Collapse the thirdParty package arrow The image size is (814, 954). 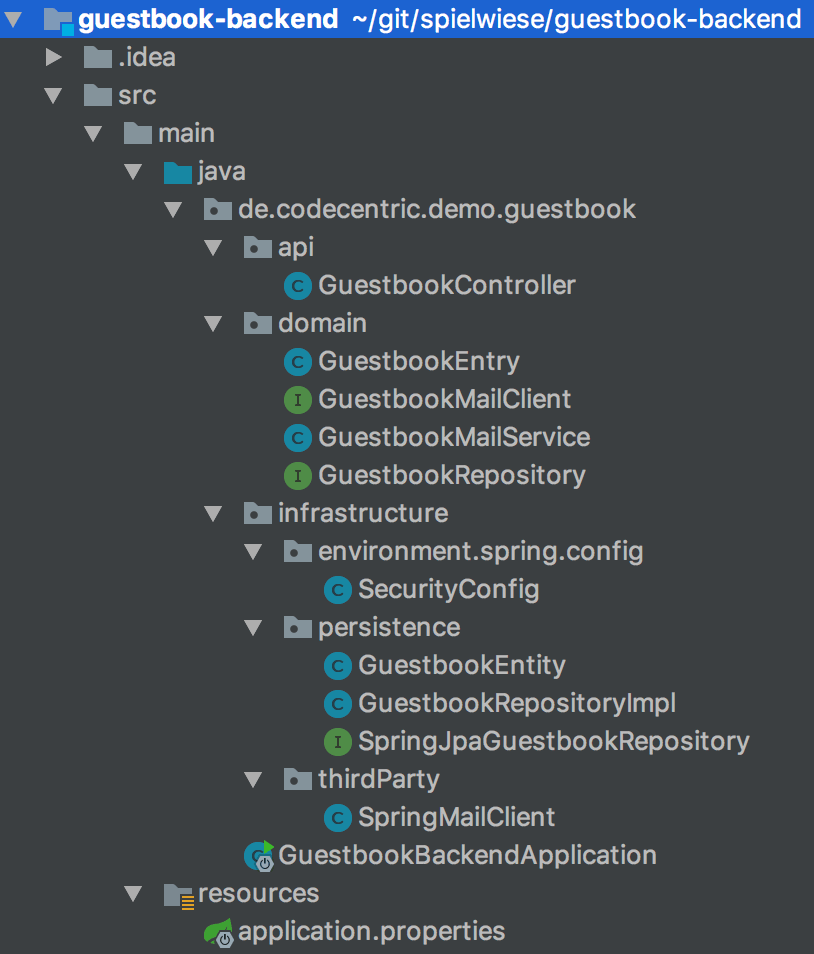(x=253, y=780)
